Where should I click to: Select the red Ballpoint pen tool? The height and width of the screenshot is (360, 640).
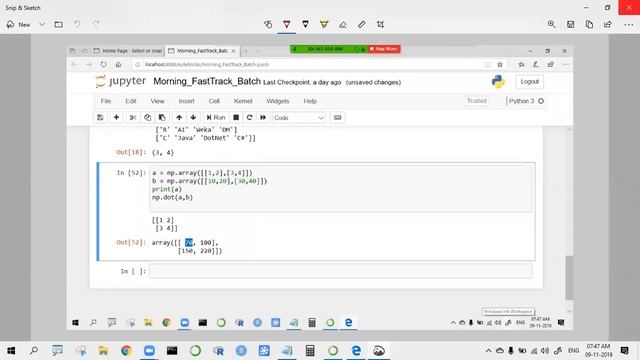pyautogui.click(x=287, y=24)
